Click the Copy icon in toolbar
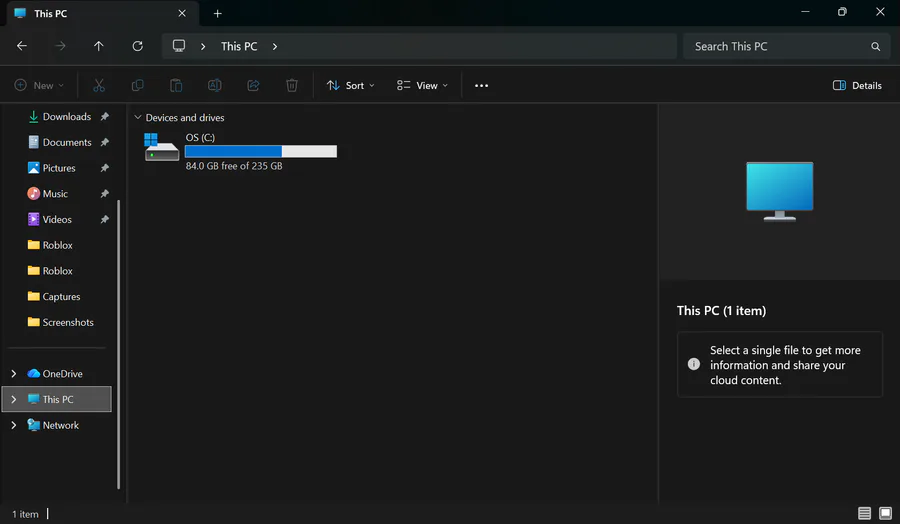Screen dimensions: 900x524 click(138, 86)
